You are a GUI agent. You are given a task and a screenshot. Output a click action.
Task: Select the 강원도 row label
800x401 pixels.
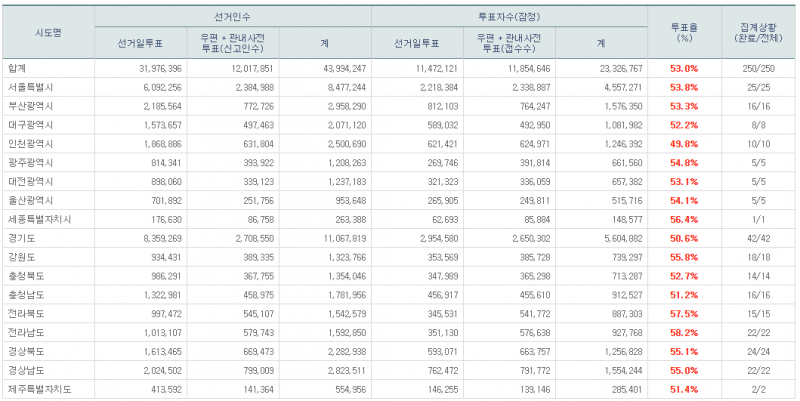(21, 257)
